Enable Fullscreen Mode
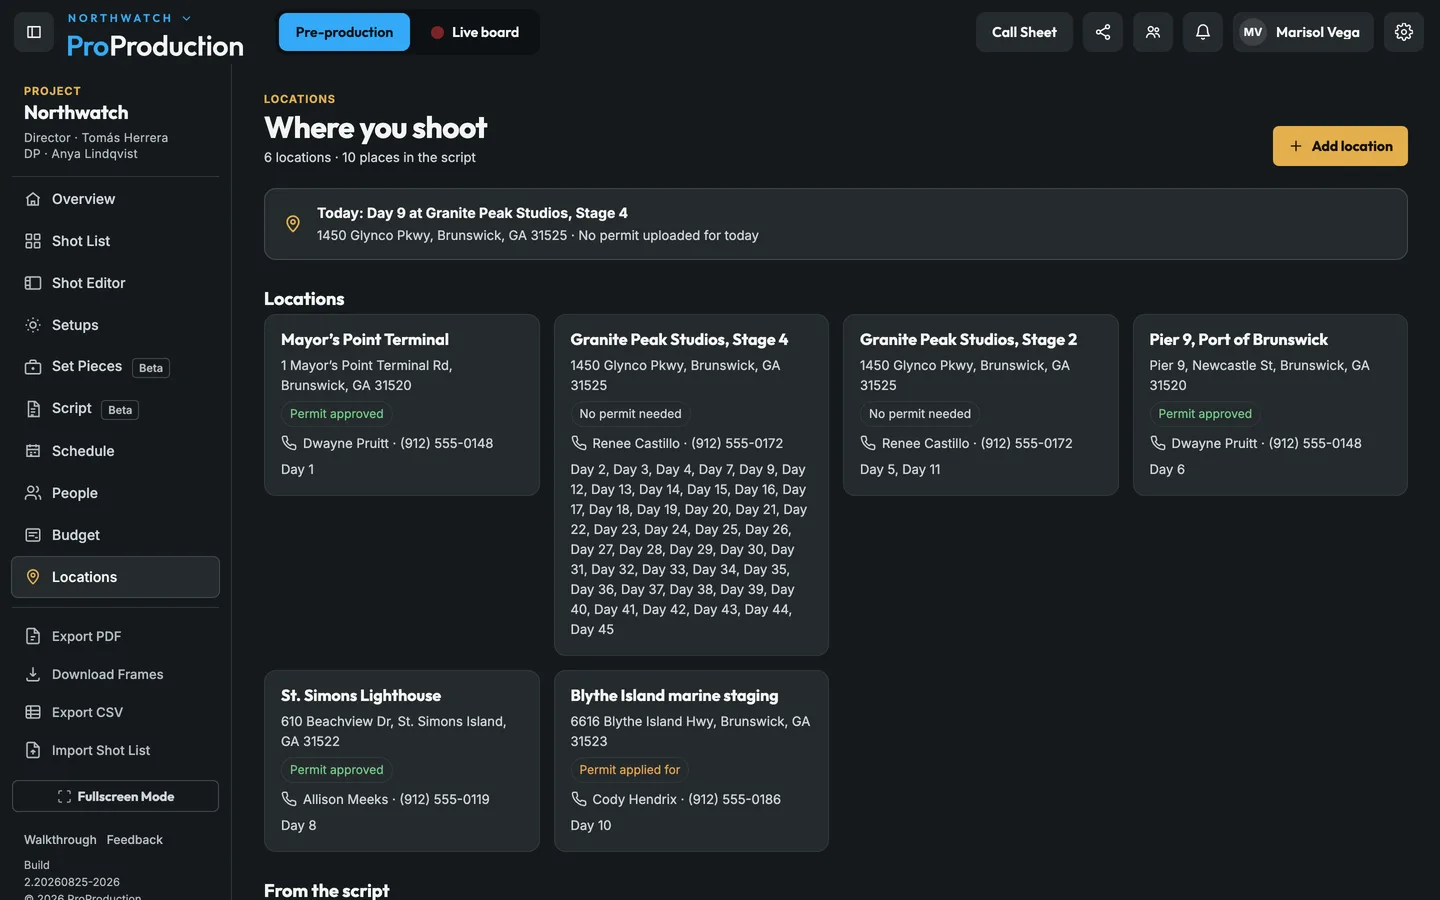Image resolution: width=1440 pixels, height=900 pixels. [x=115, y=796]
